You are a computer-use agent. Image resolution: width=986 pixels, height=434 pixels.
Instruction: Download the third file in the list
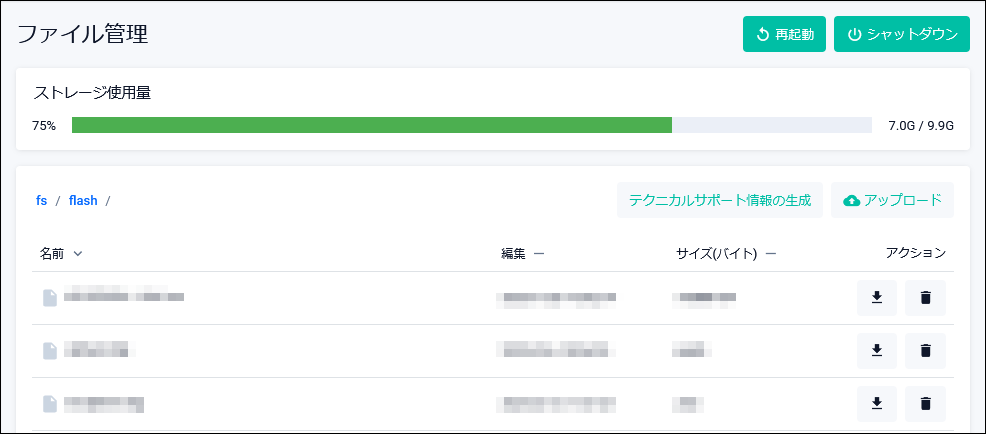877,404
